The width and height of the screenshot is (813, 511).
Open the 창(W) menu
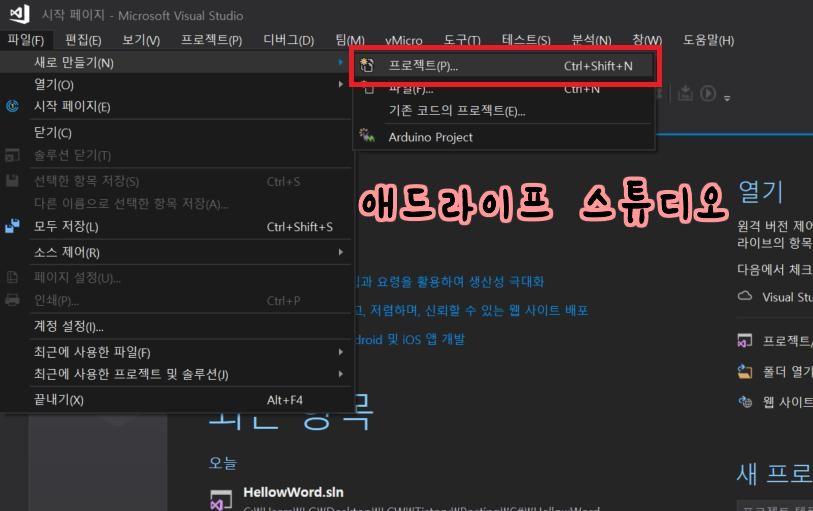[x=647, y=40]
